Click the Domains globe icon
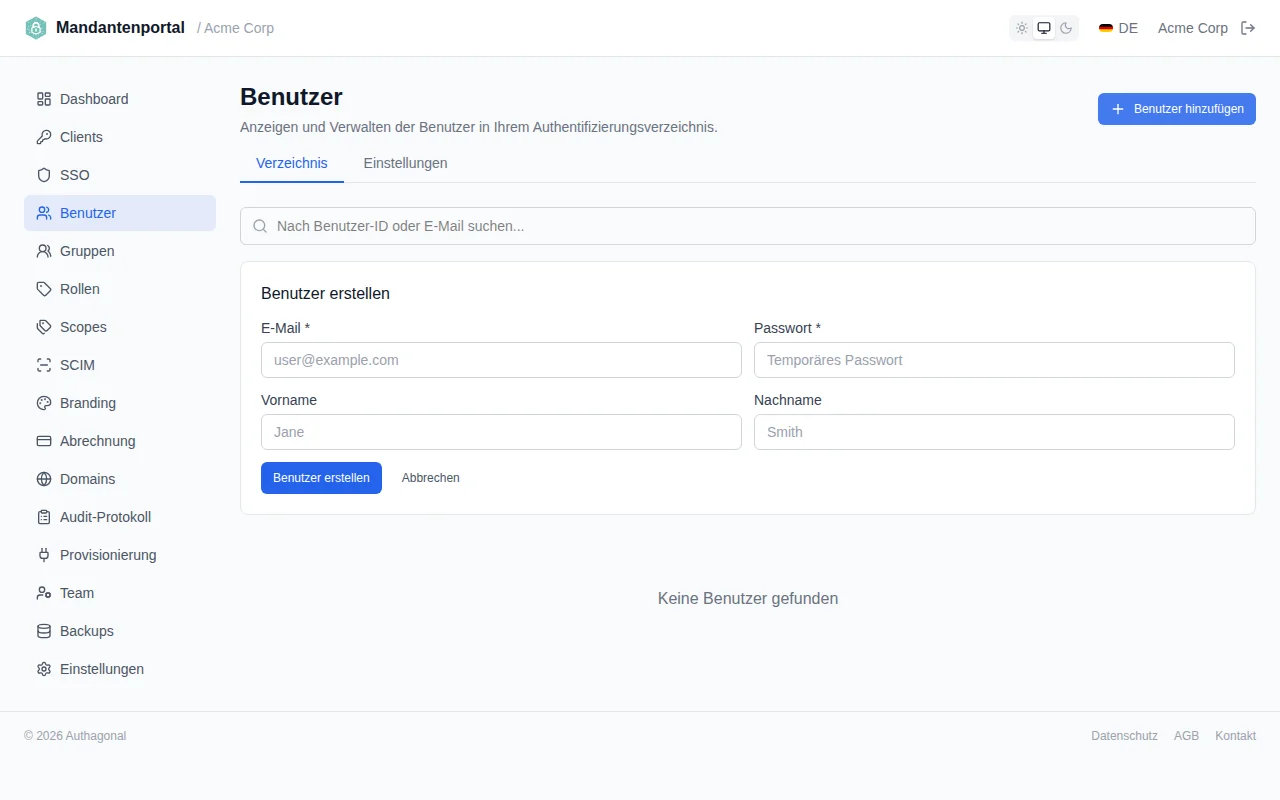Viewport: 1280px width, 800px height. click(x=44, y=479)
